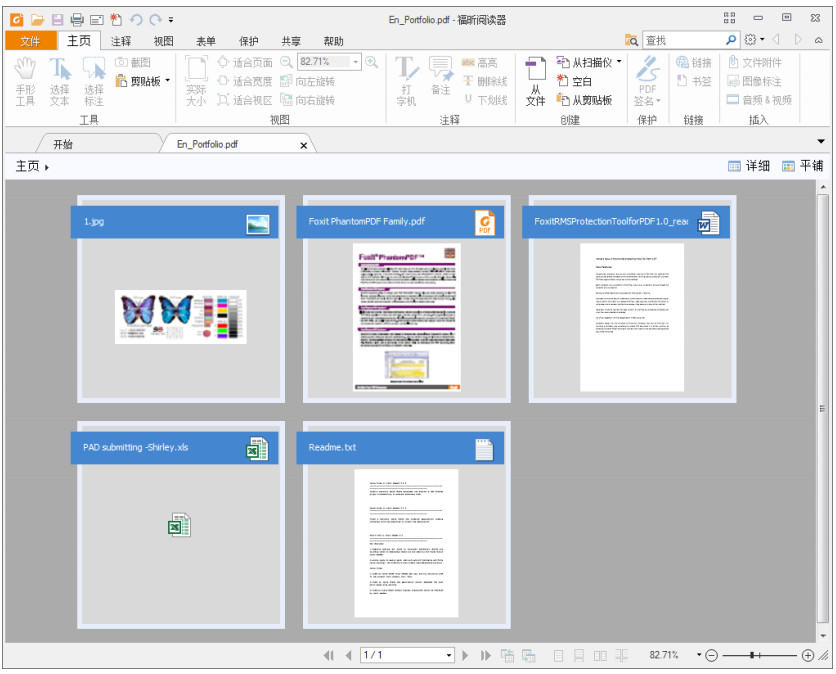Click the search magnifier icon beside the find box
The height and width of the screenshot is (674, 836).
(x=731, y=40)
